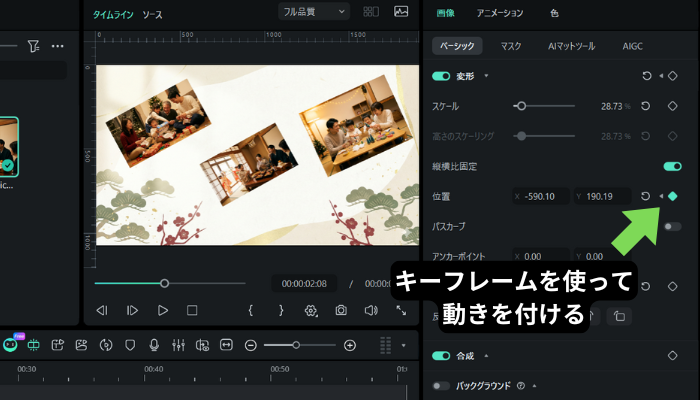Adjust the timeline zoom slider

click(300, 345)
